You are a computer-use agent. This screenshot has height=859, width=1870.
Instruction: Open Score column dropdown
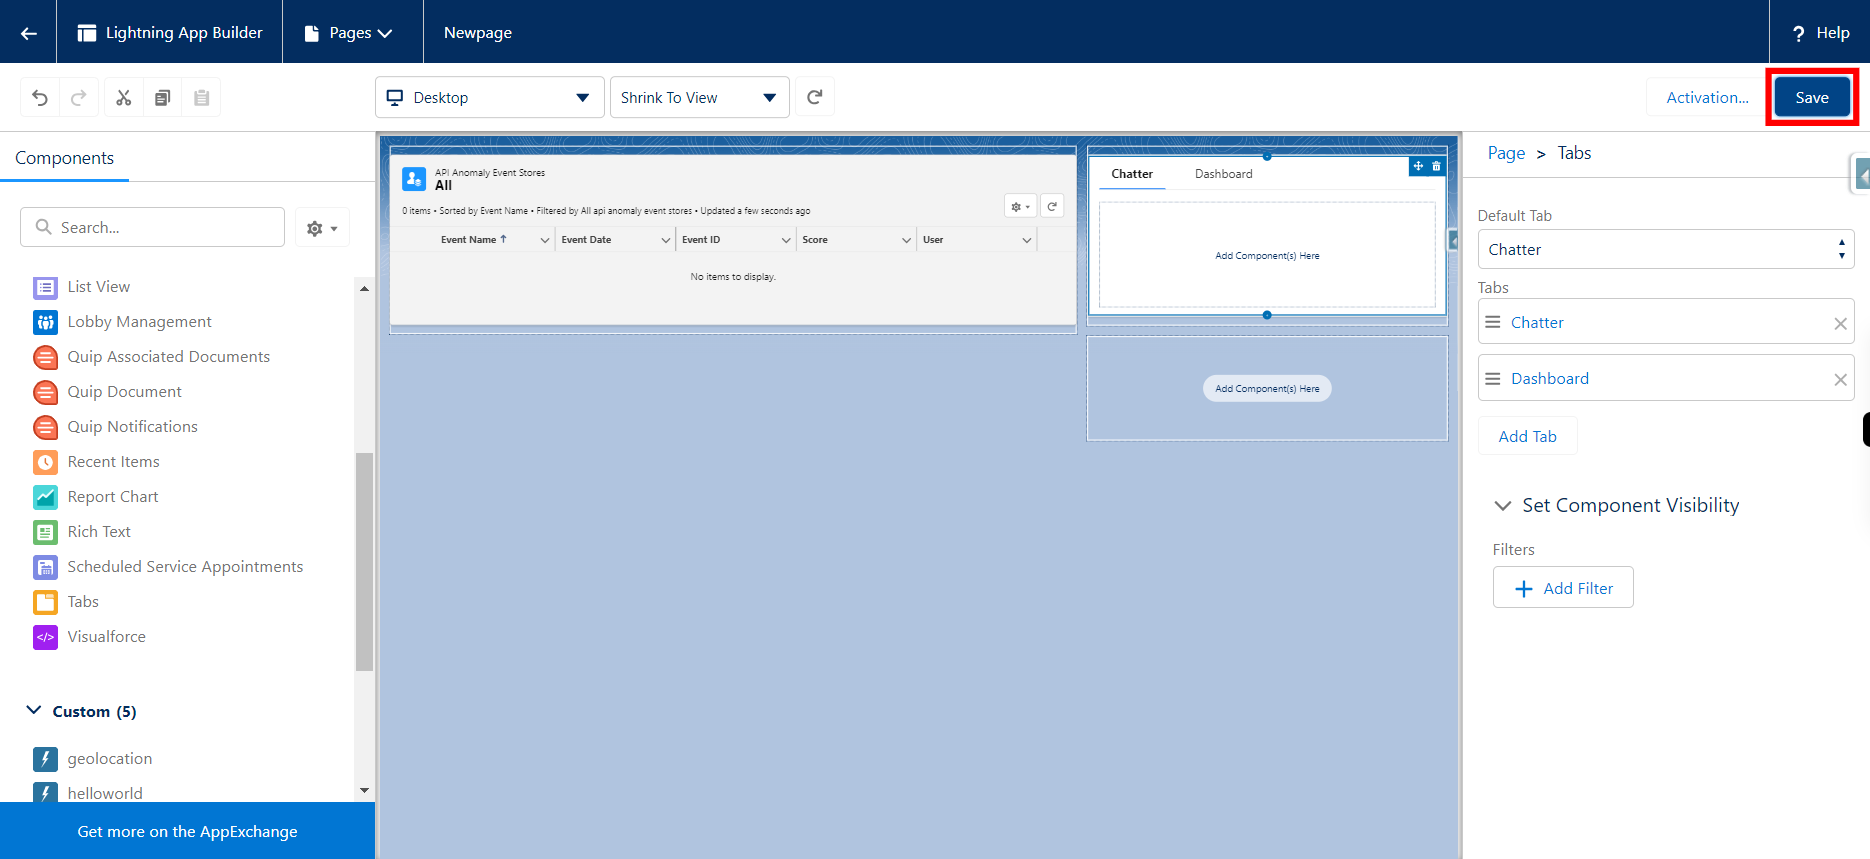point(906,240)
